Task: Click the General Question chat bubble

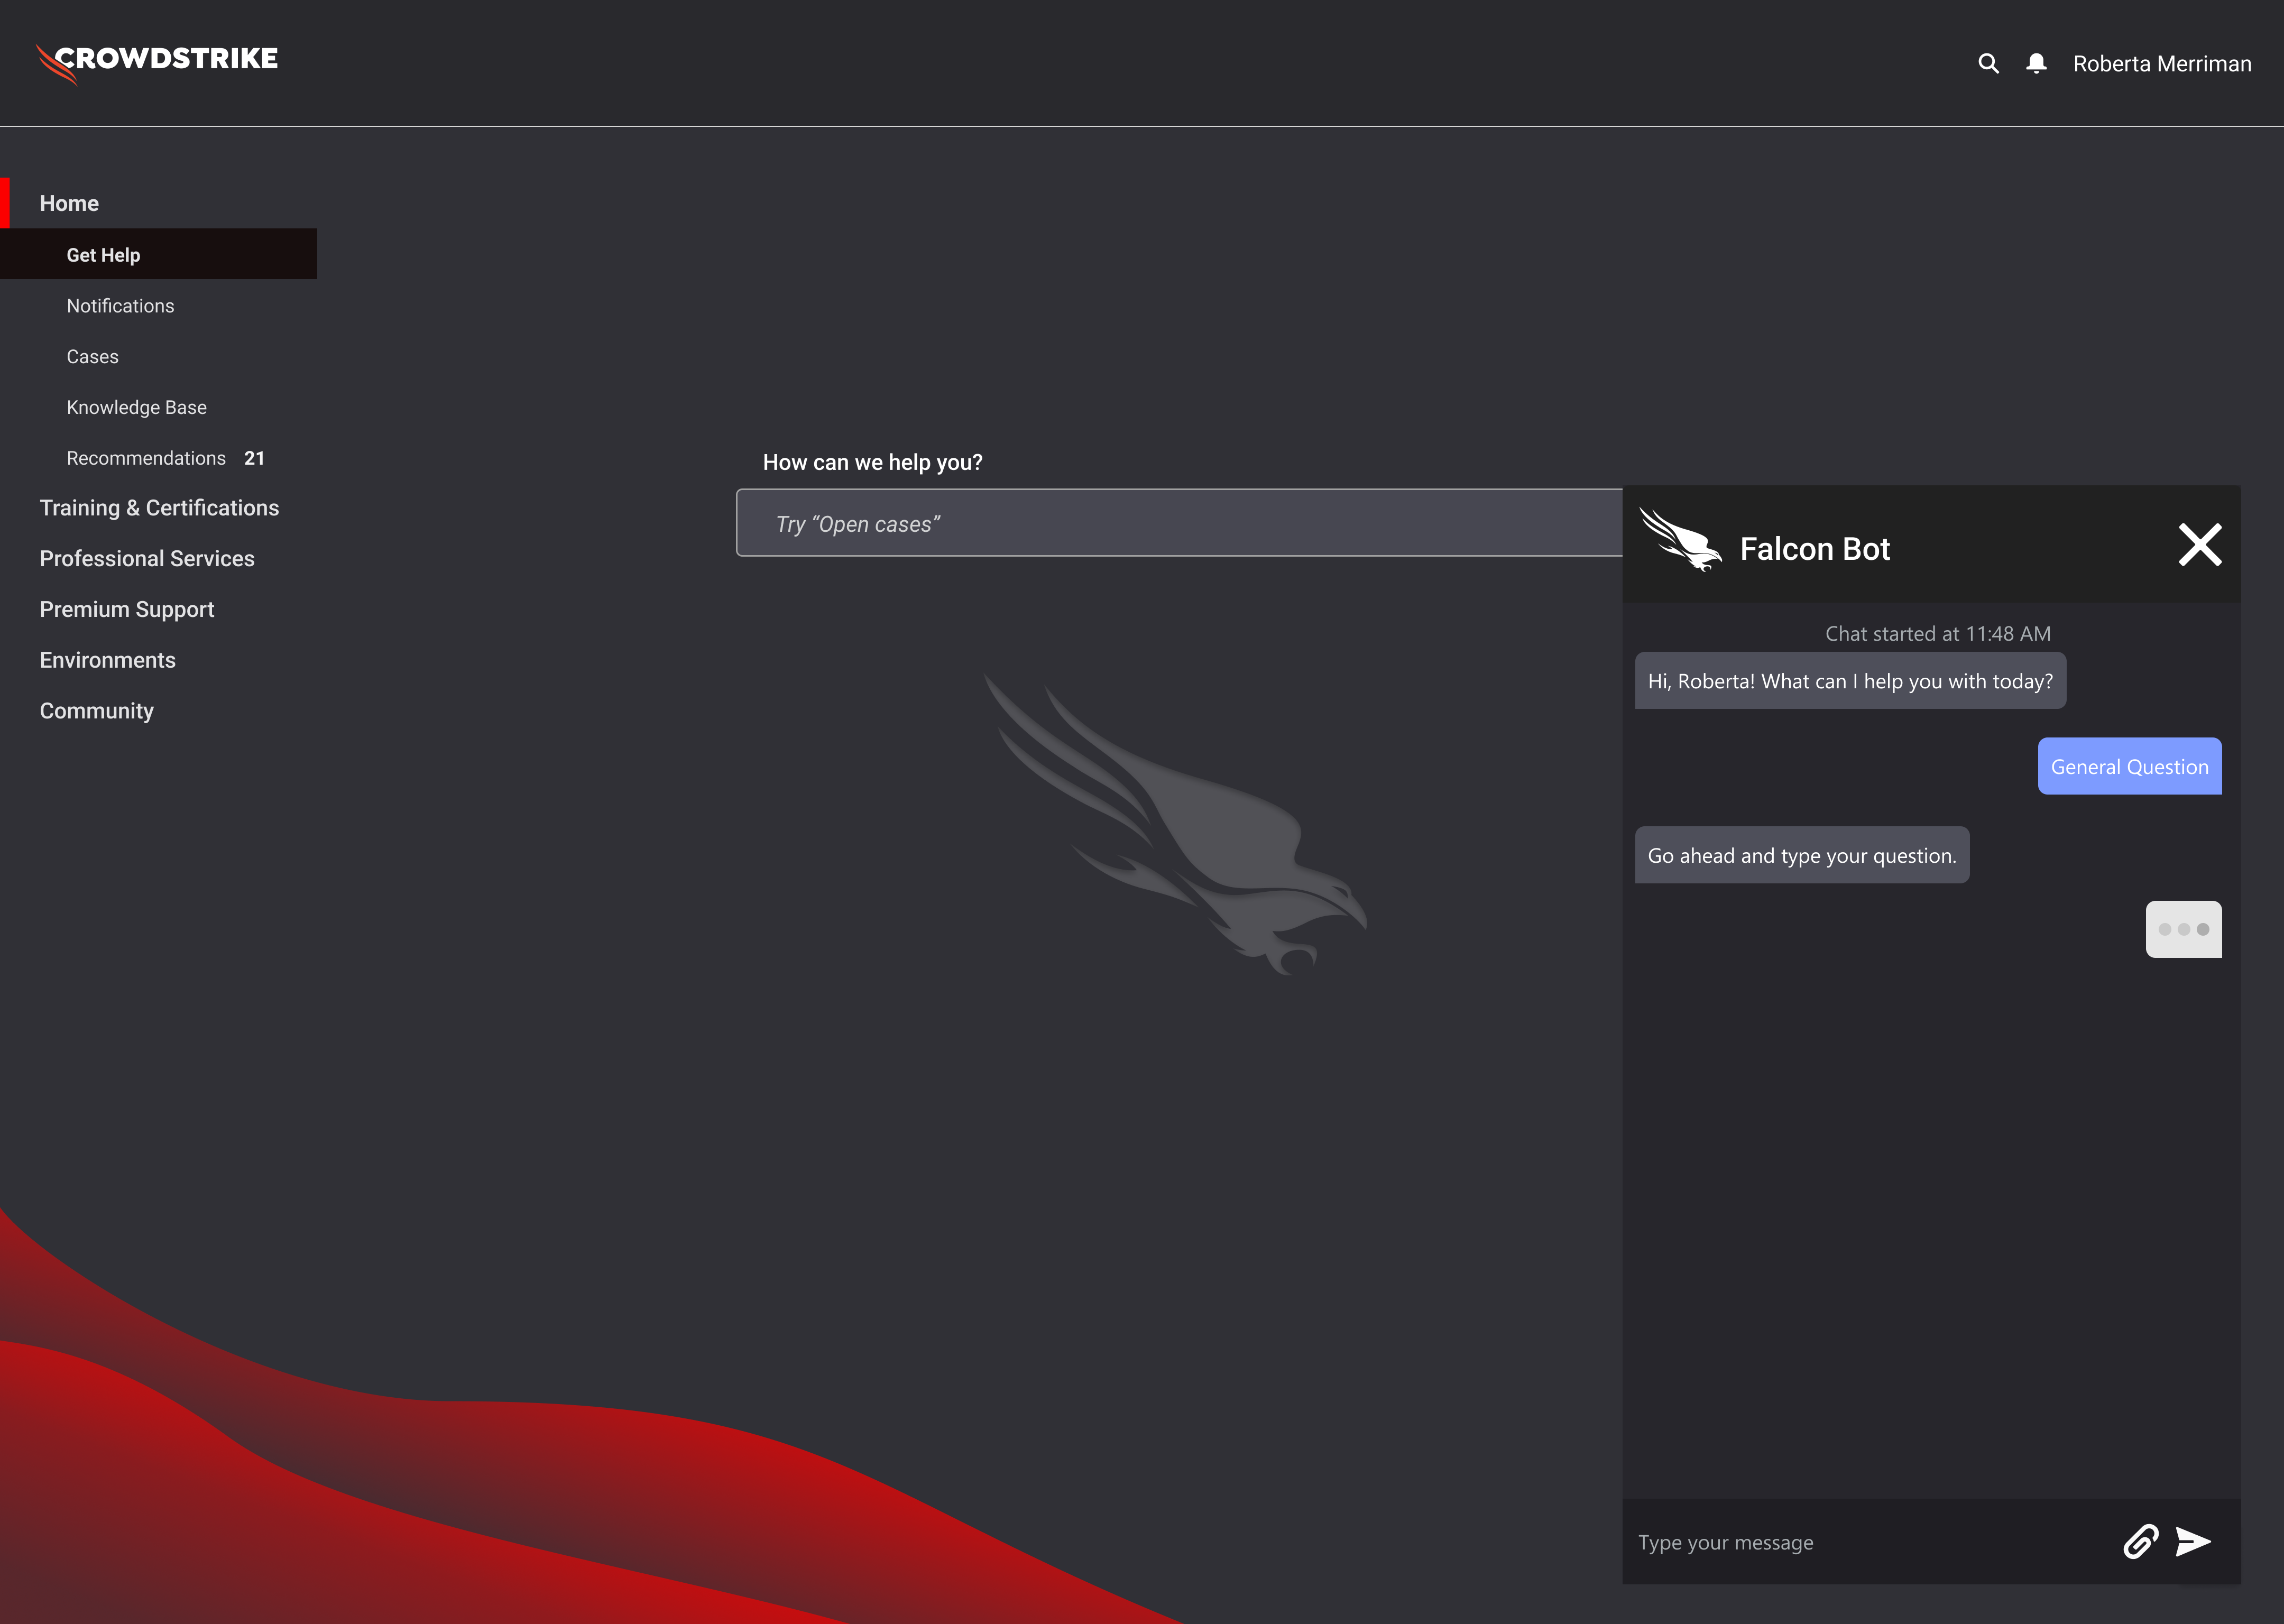Action: click(x=2129, y=767)
